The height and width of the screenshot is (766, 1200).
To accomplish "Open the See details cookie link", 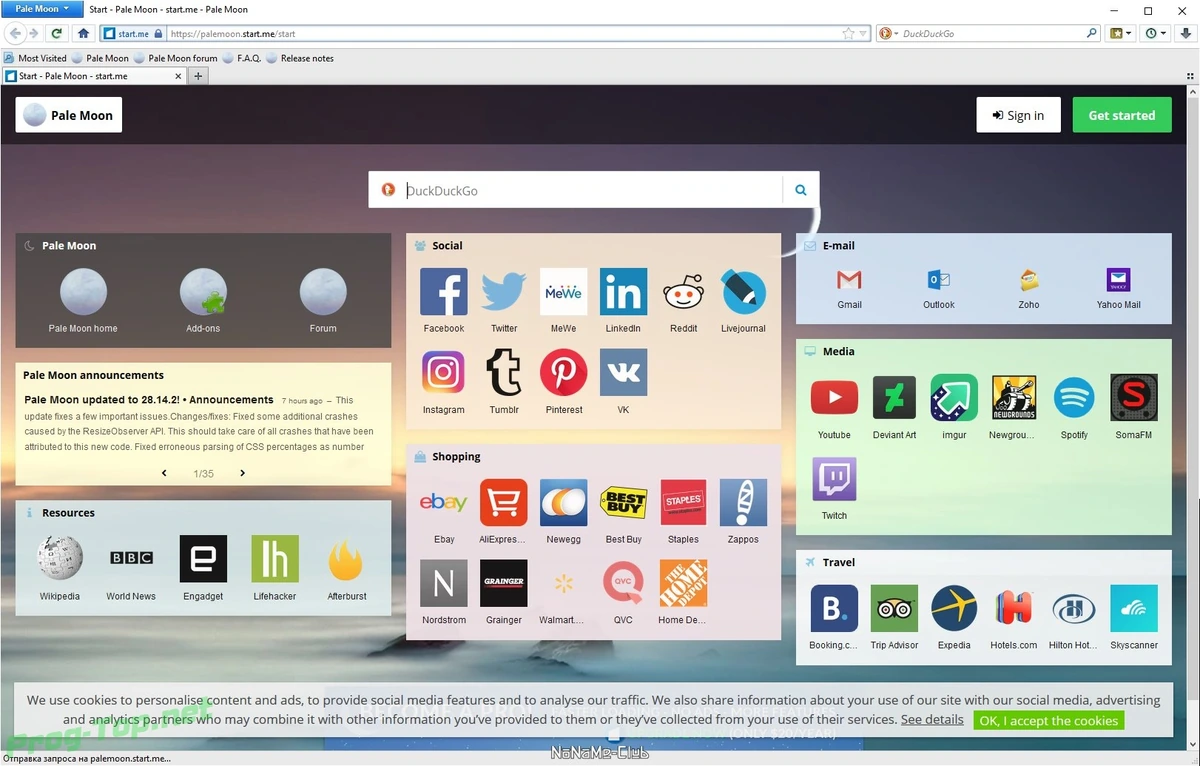I will 932,719.
